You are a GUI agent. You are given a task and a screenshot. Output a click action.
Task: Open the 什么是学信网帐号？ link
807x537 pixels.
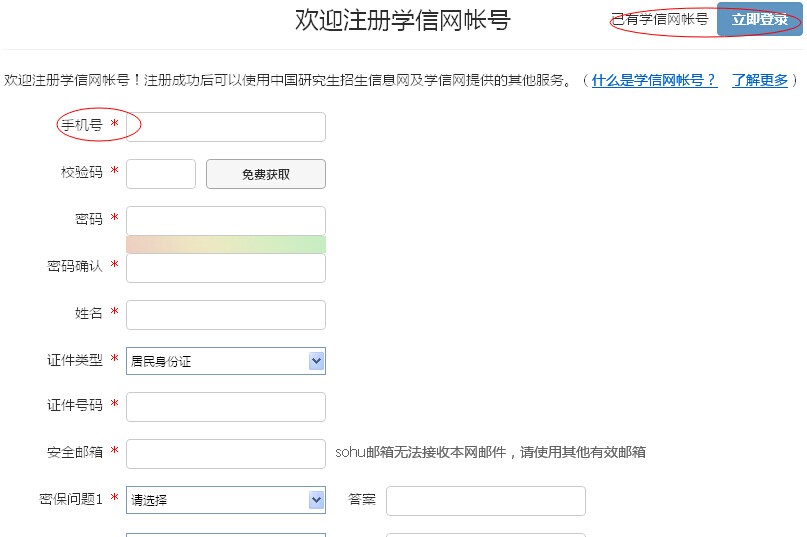click(654, 80)
